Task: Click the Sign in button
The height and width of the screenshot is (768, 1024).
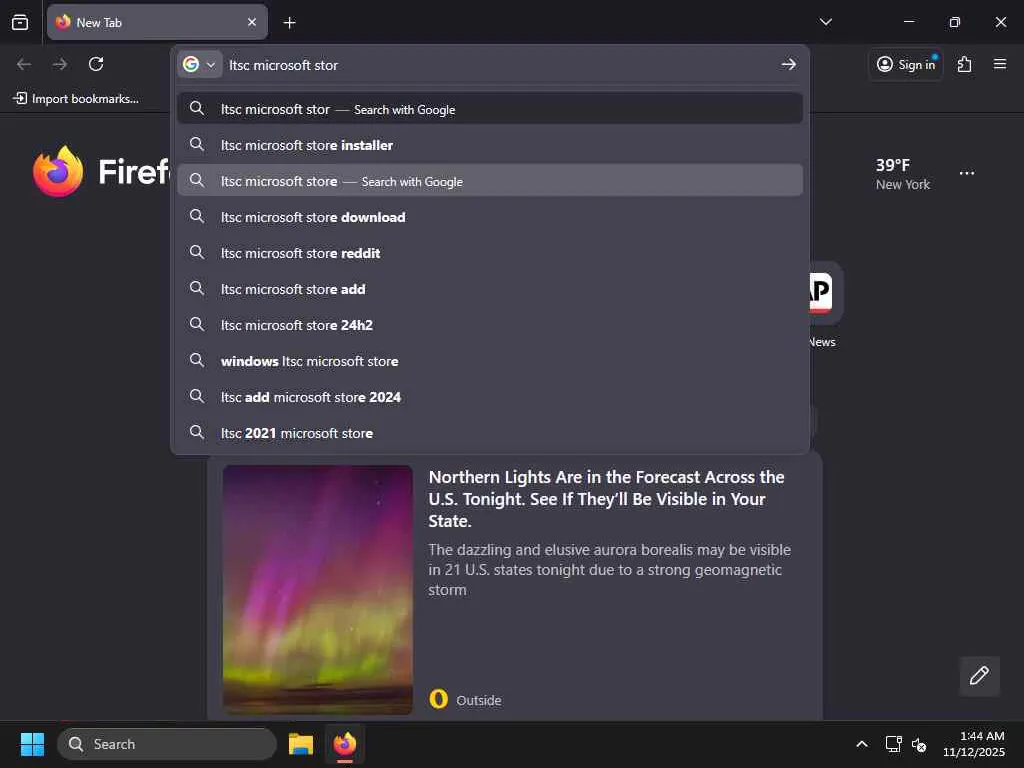Action: pyautogui.click(x=906, y=64)
